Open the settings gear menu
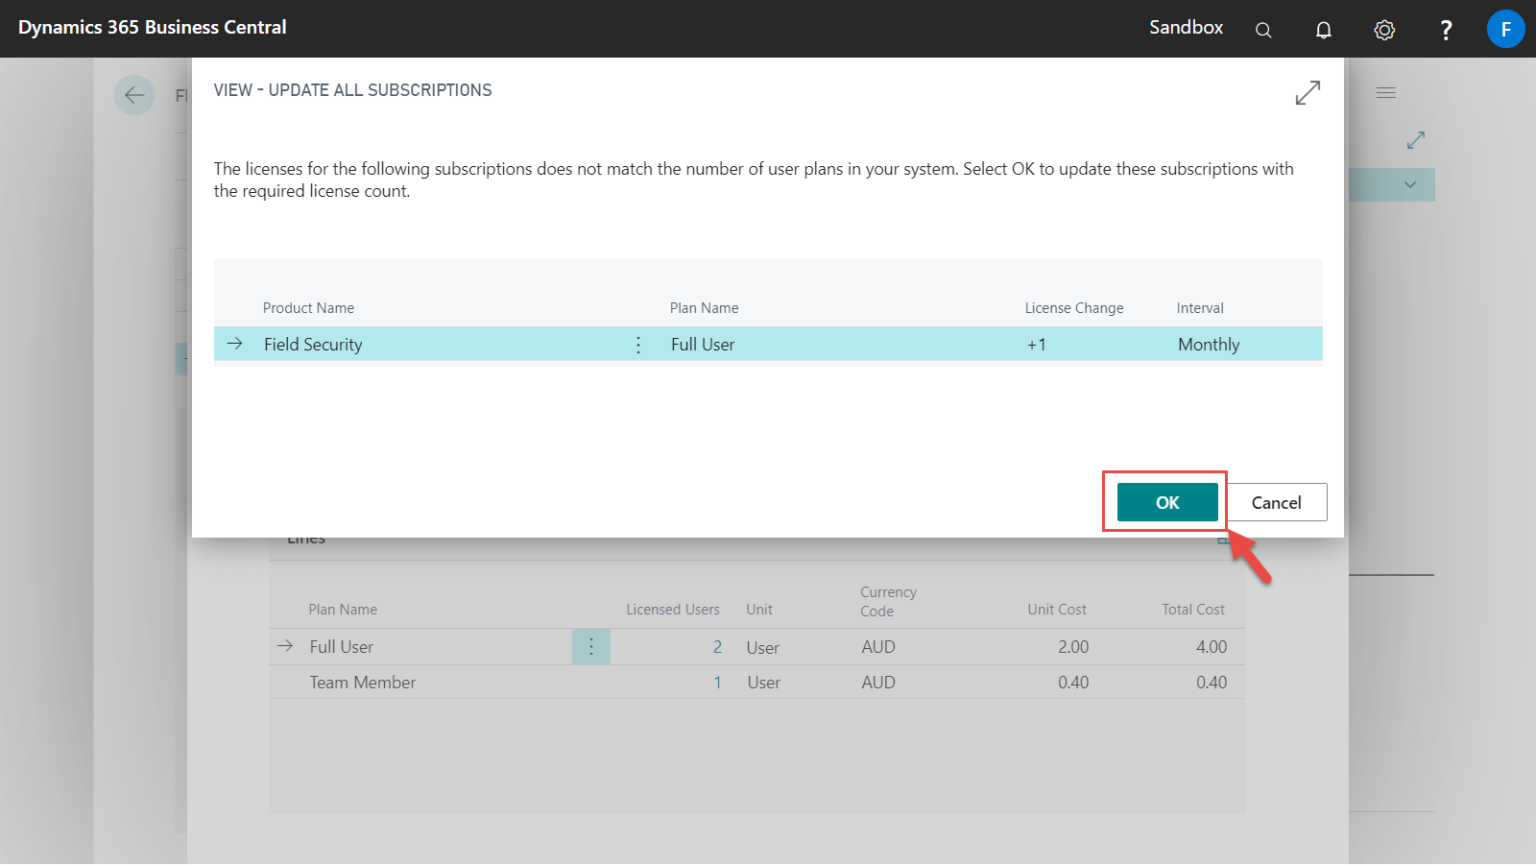1536x865 pixels. [1384, 30]
